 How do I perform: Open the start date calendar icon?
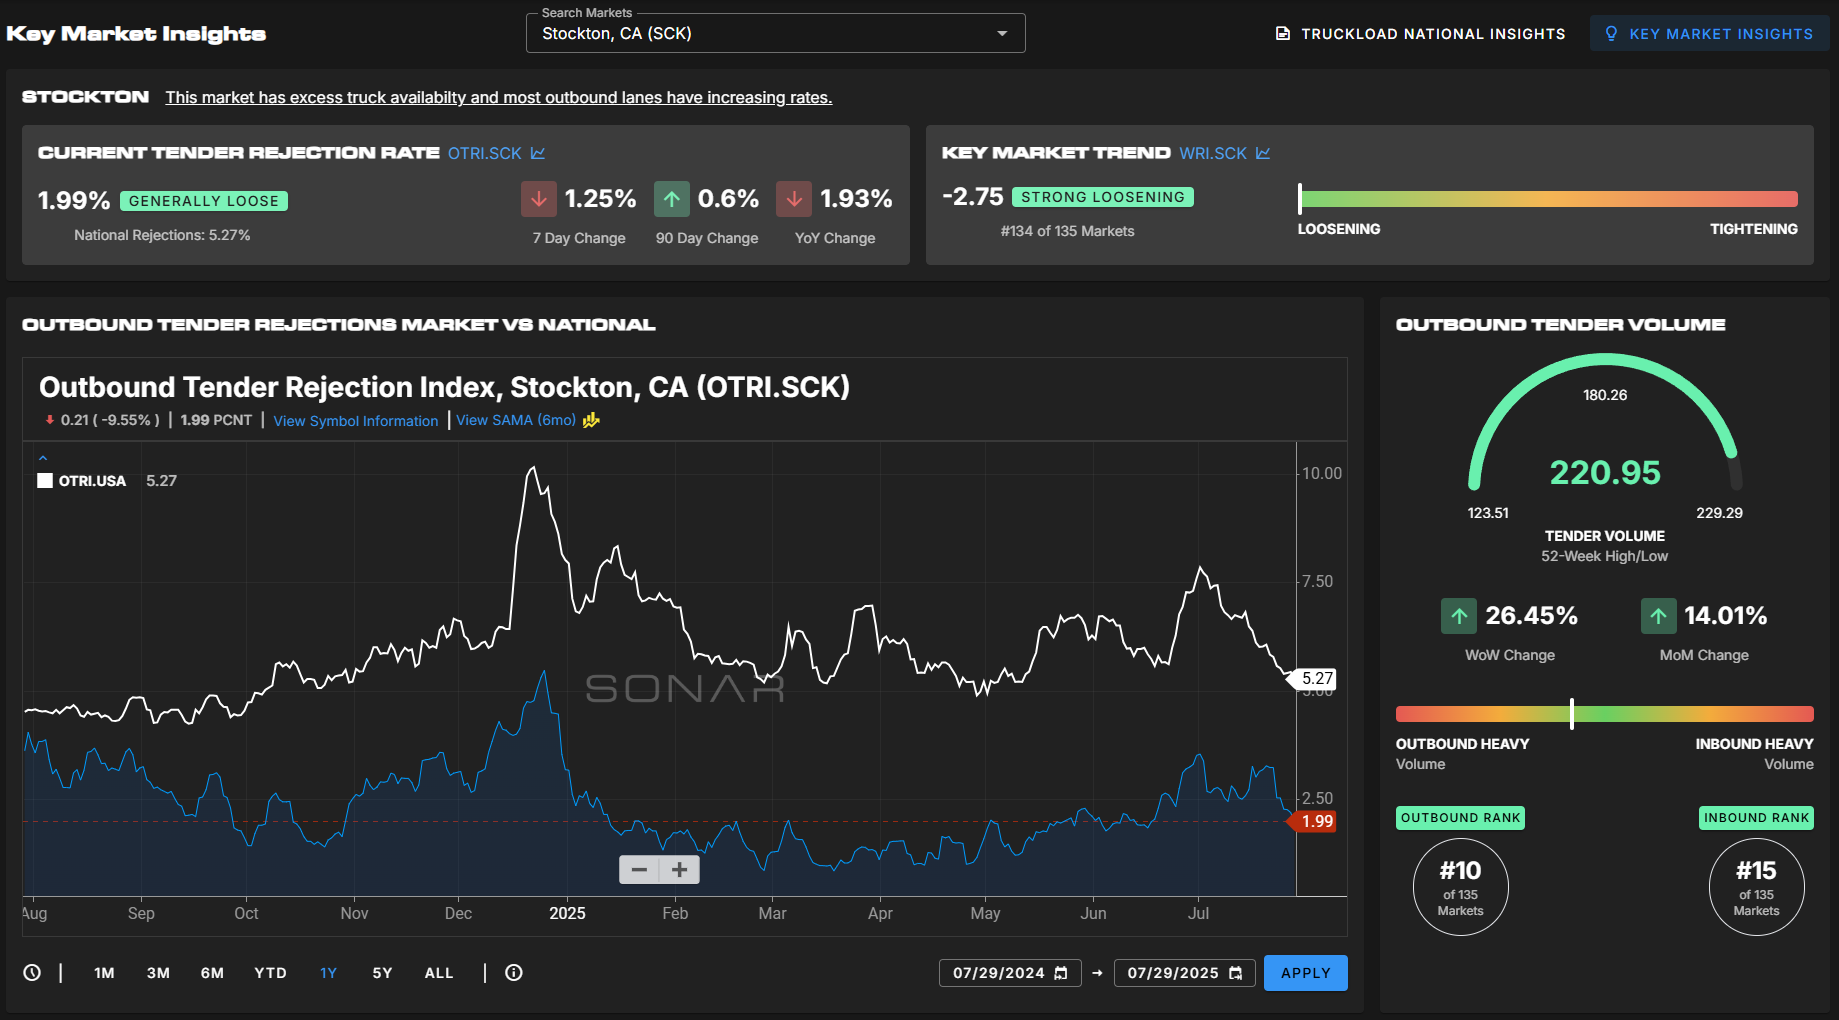[x=1061, y=973]
